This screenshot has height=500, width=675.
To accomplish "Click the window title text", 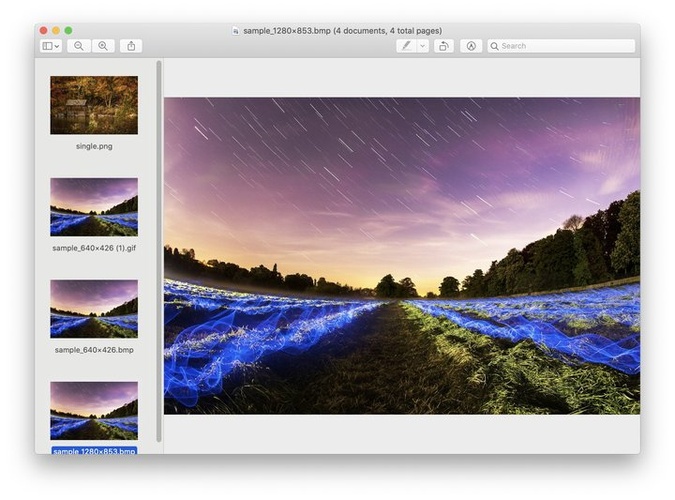I will 342,31.
